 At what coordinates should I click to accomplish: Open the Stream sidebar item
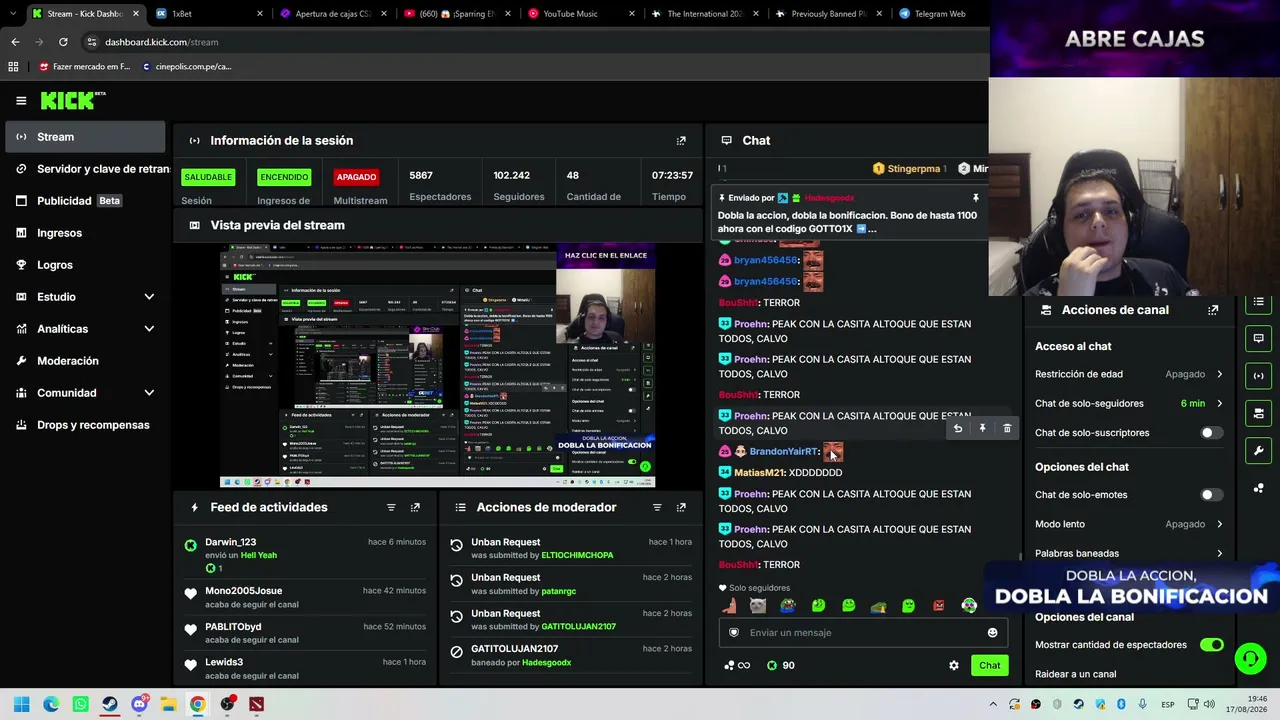[x=85, y=137]
